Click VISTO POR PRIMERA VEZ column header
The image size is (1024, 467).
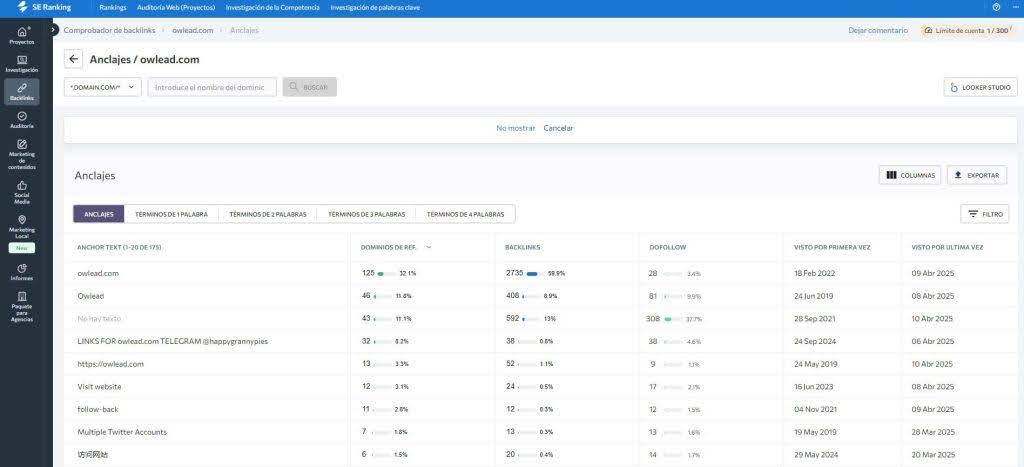click(832, 248)
